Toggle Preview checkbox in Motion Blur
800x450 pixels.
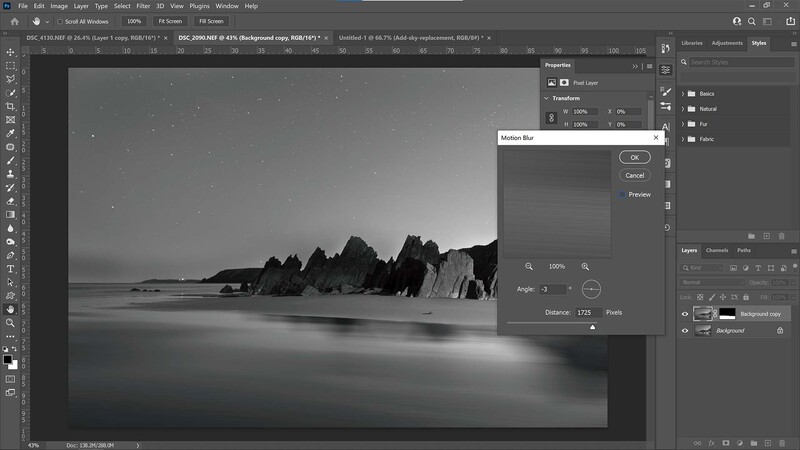[622, 194]
